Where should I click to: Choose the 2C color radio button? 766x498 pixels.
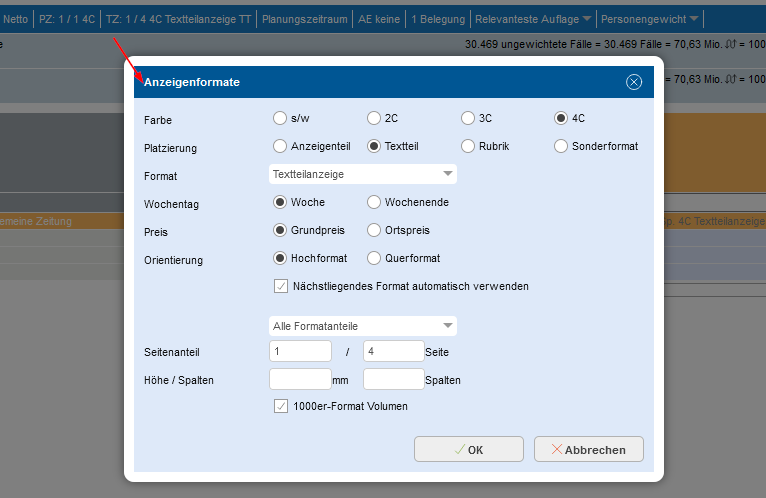[374, 118]
